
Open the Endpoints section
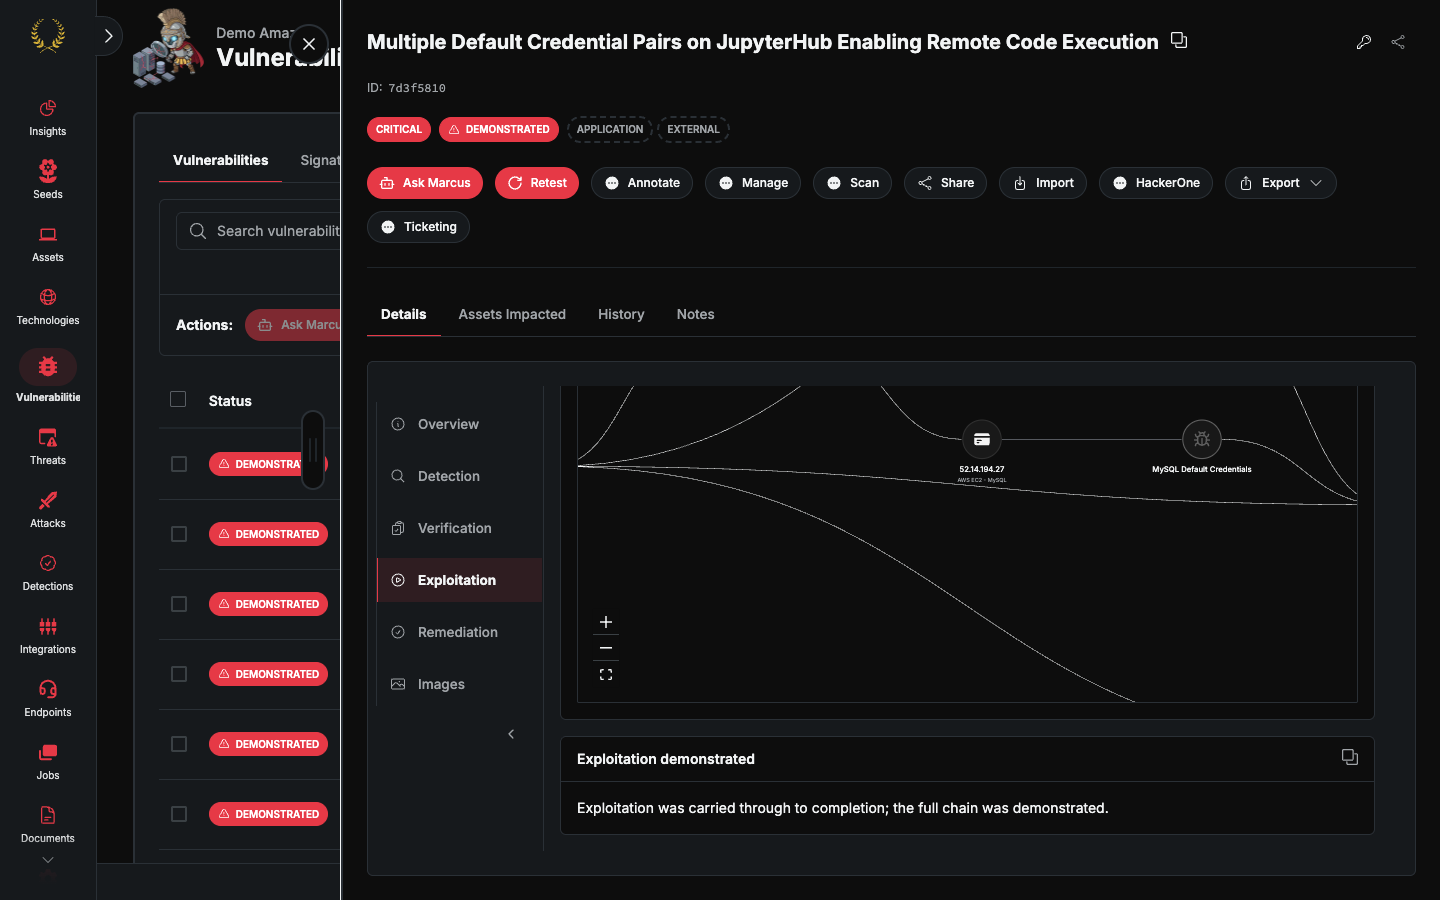click(x=47, y=699)
